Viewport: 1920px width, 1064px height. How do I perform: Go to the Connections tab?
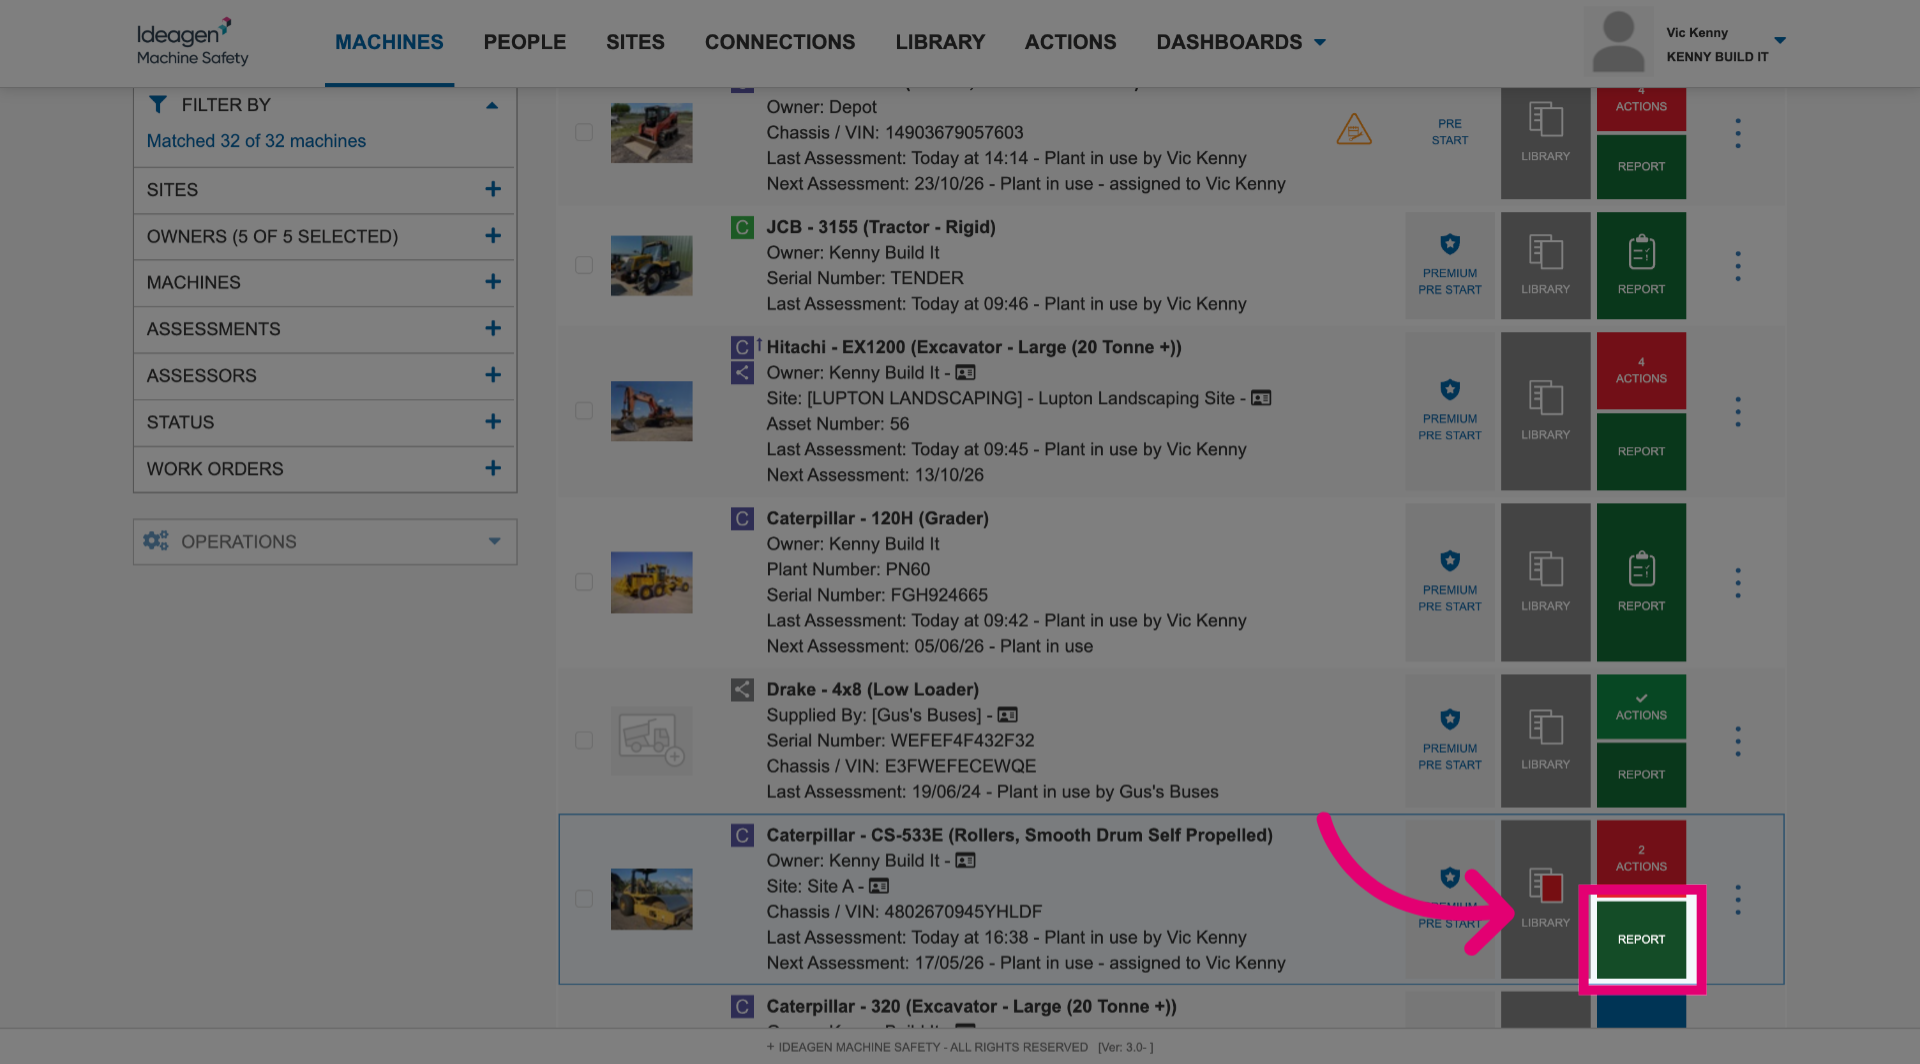pyautogui.click(x=780, y=42)
